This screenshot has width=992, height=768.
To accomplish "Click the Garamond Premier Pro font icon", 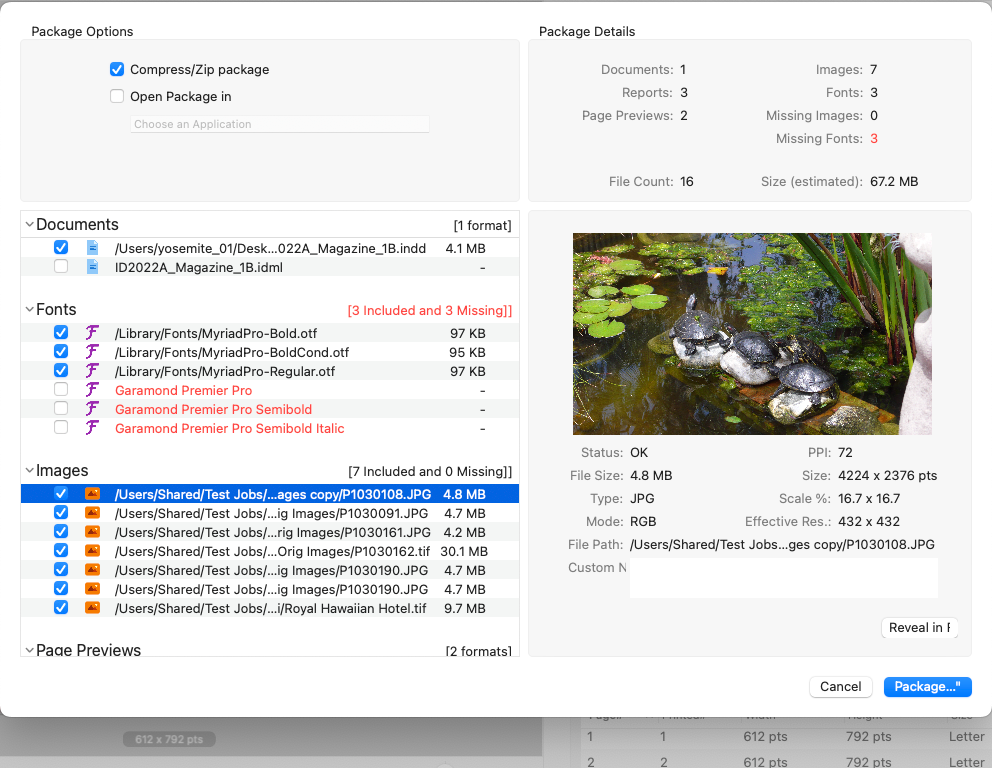I will tap(92, 390).
